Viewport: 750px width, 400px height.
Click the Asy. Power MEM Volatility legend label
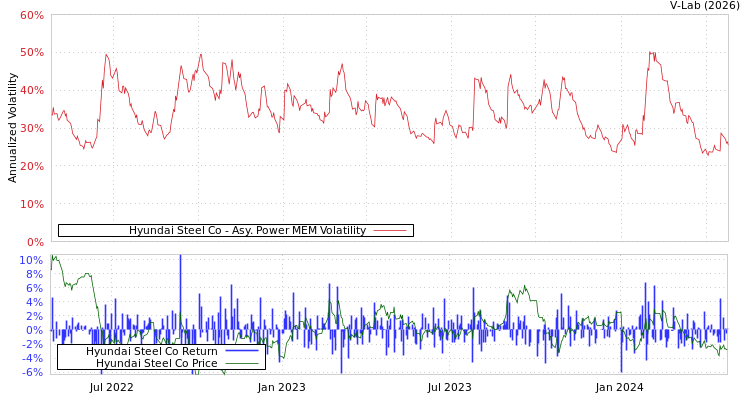(247, 231)
